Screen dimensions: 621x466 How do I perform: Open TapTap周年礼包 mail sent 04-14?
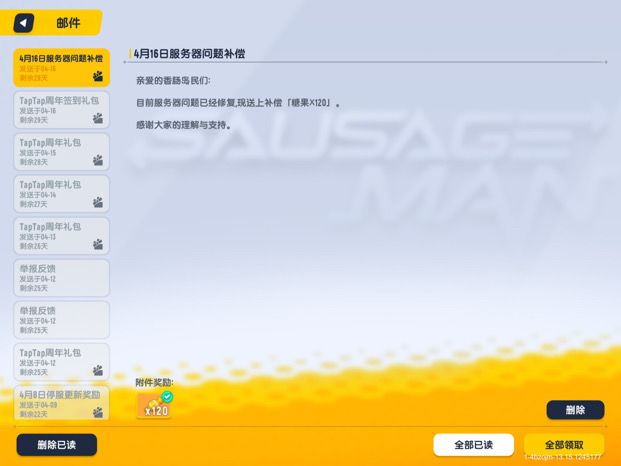pos(61,194)
